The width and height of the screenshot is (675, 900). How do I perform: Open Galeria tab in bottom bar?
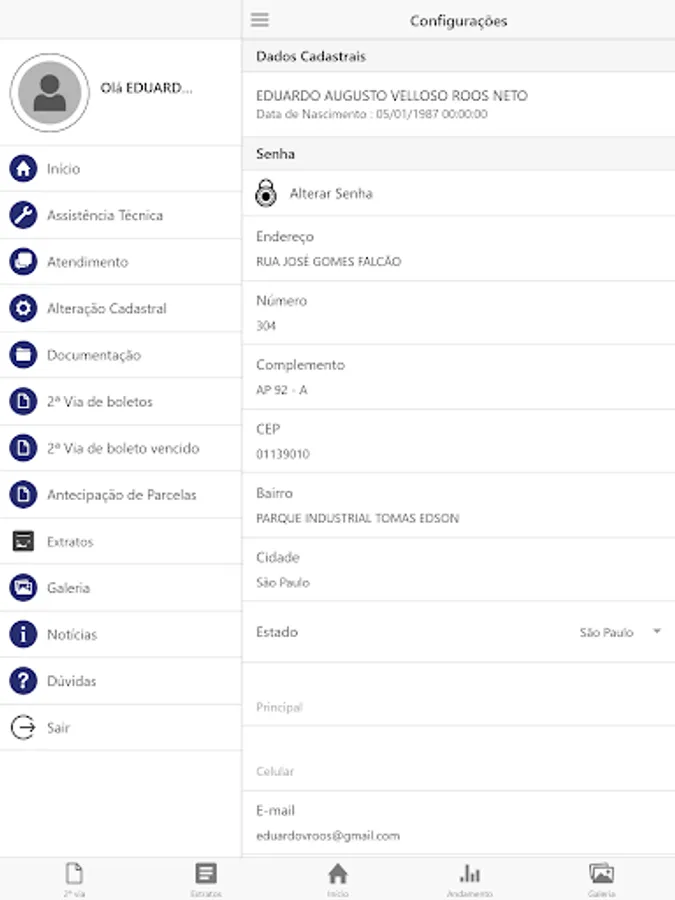tap(602, 879)
